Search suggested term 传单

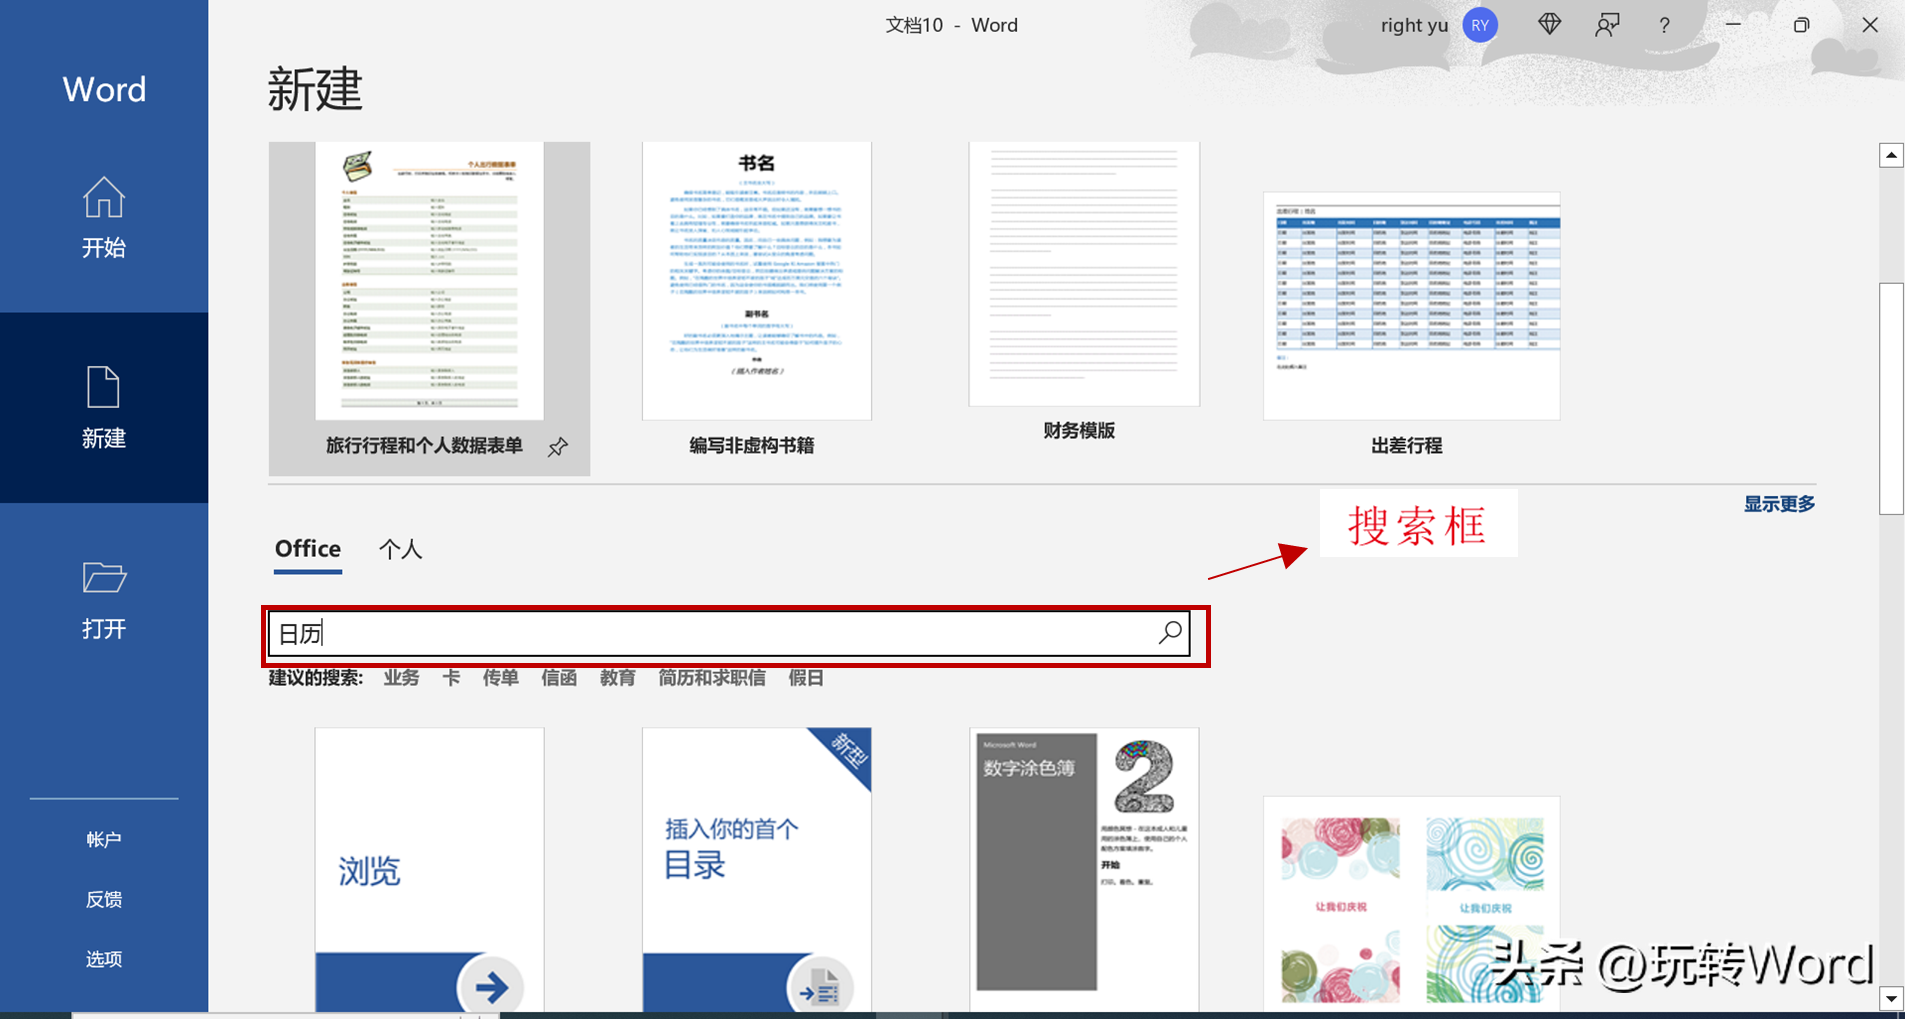tap(500, 678)
